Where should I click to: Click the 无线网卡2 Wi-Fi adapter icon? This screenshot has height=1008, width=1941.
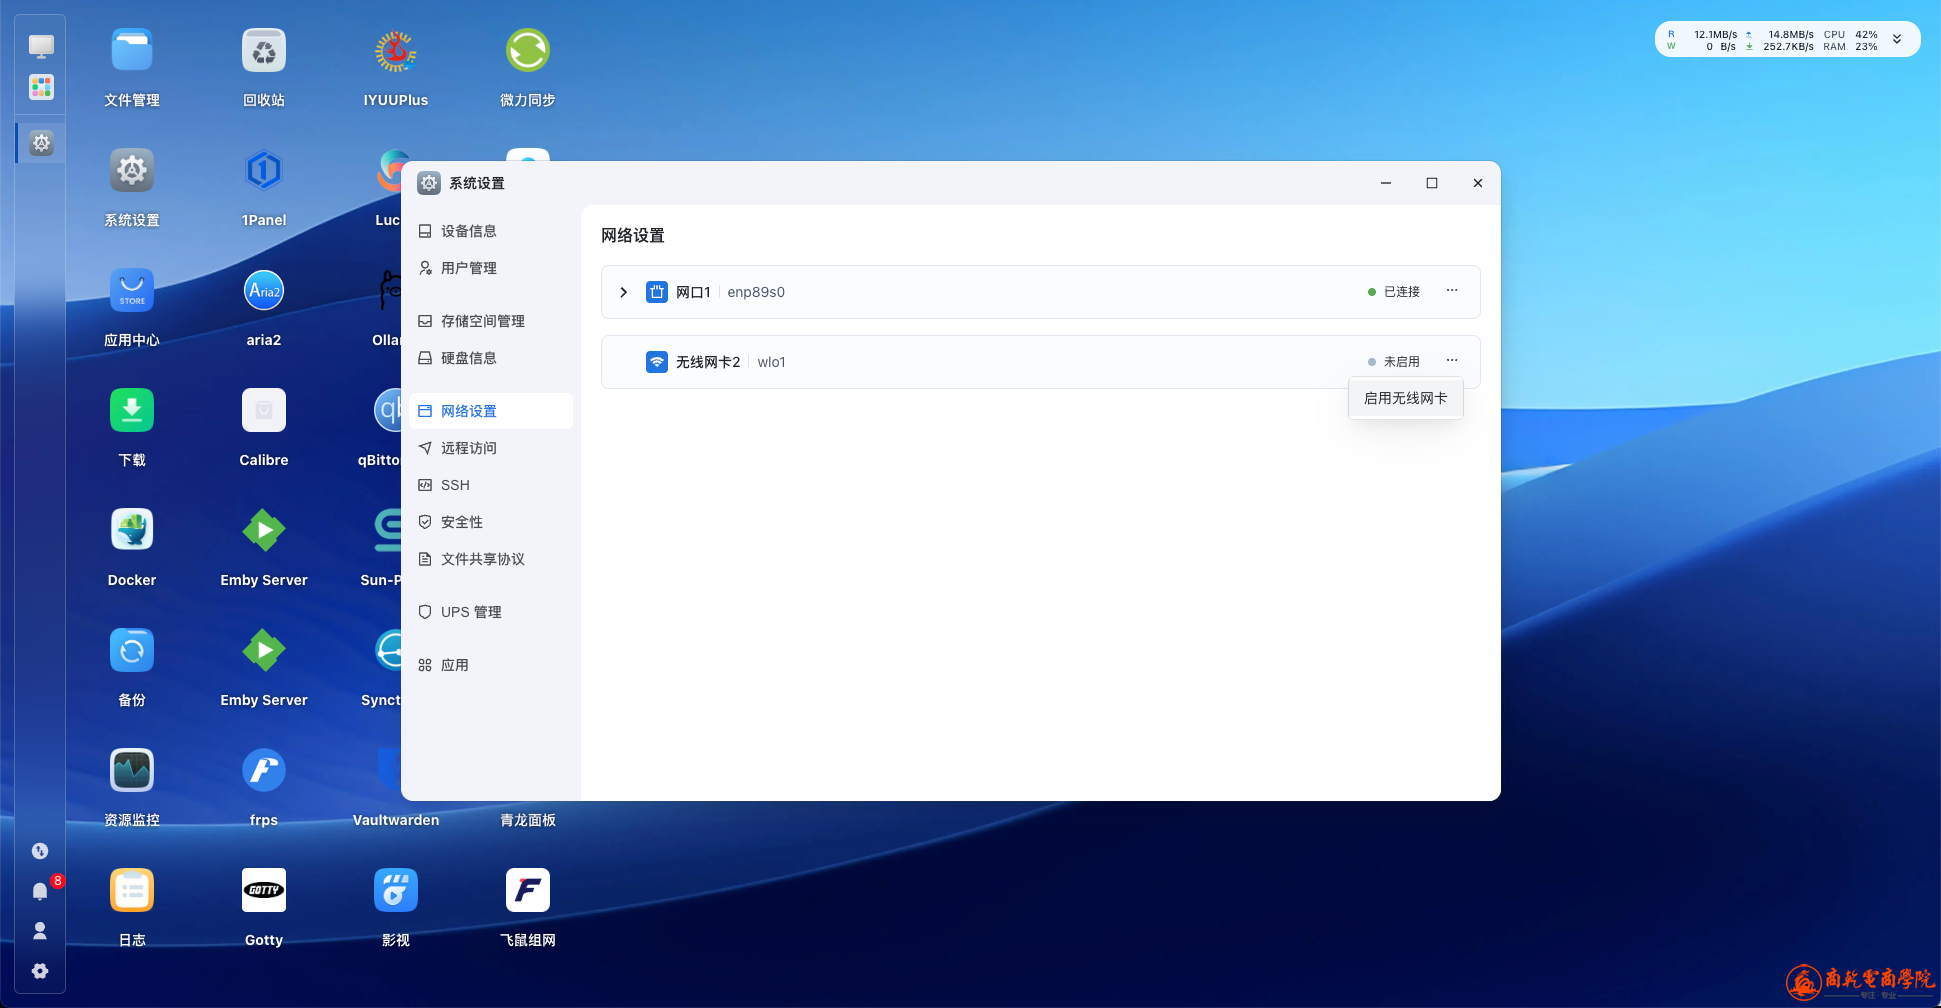657,362
